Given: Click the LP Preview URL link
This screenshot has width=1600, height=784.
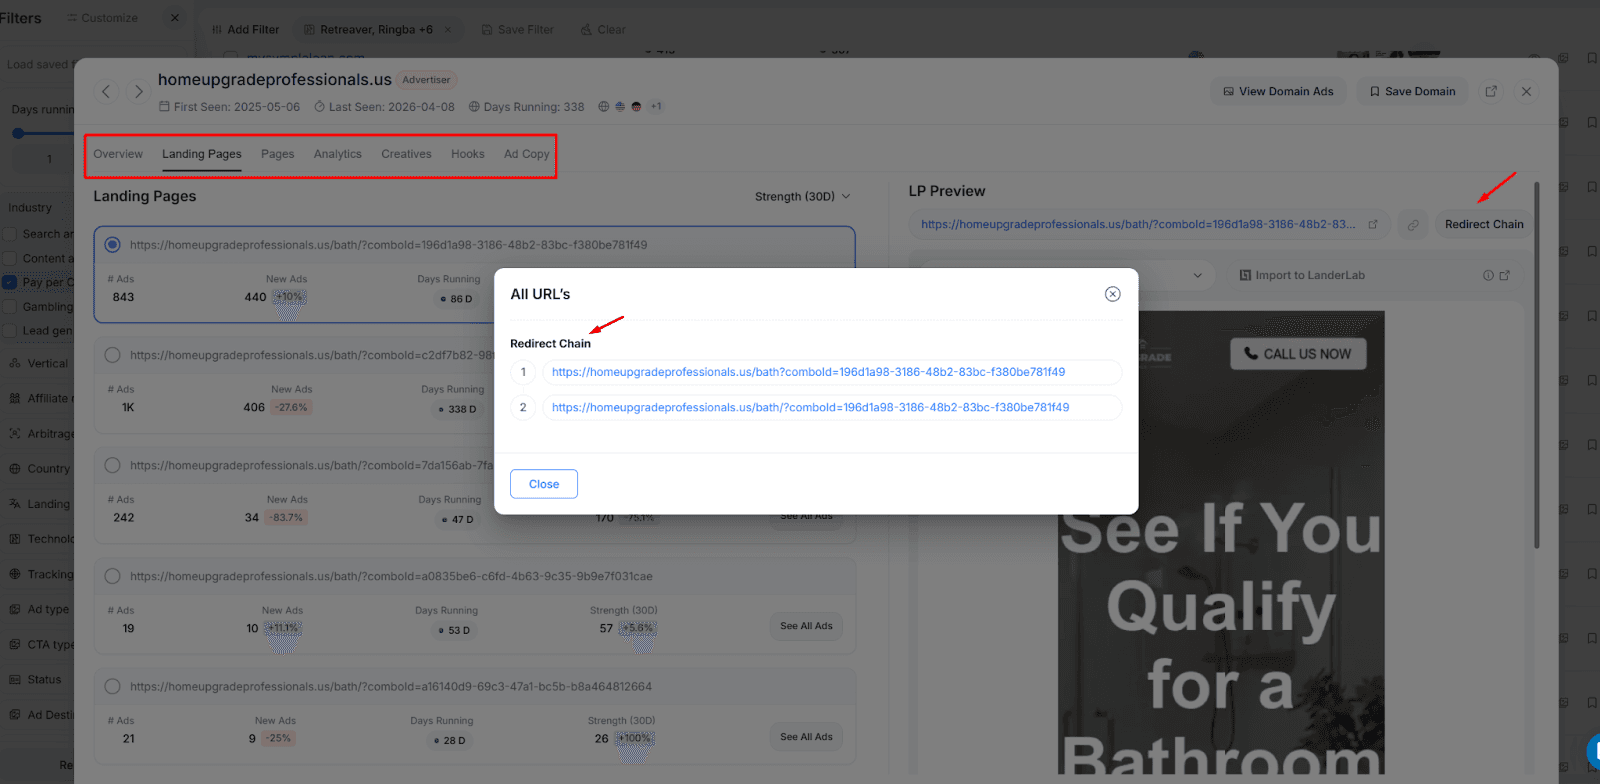Looking at the screenshot, I should 1138,225.
